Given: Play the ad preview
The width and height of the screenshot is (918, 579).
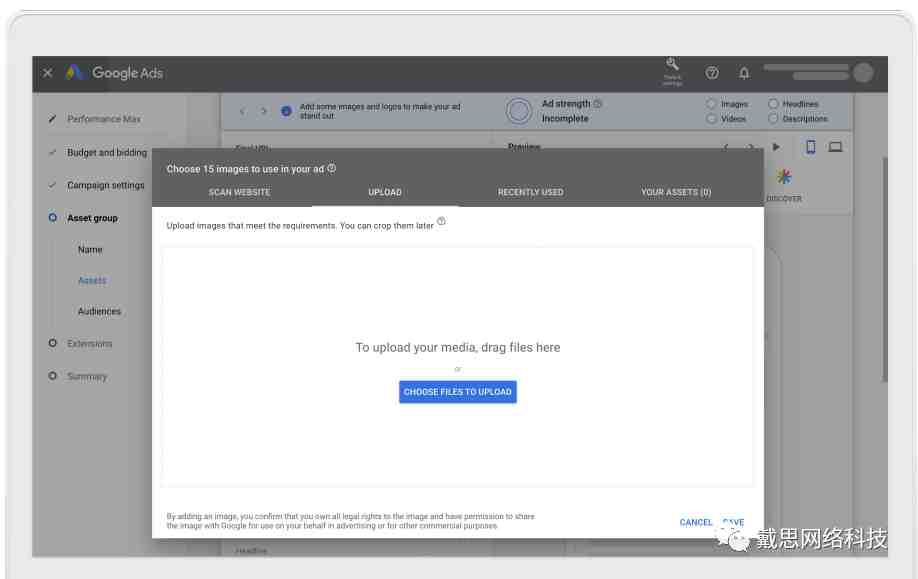Looking at the screenshot, I should (x=776, y=147).
